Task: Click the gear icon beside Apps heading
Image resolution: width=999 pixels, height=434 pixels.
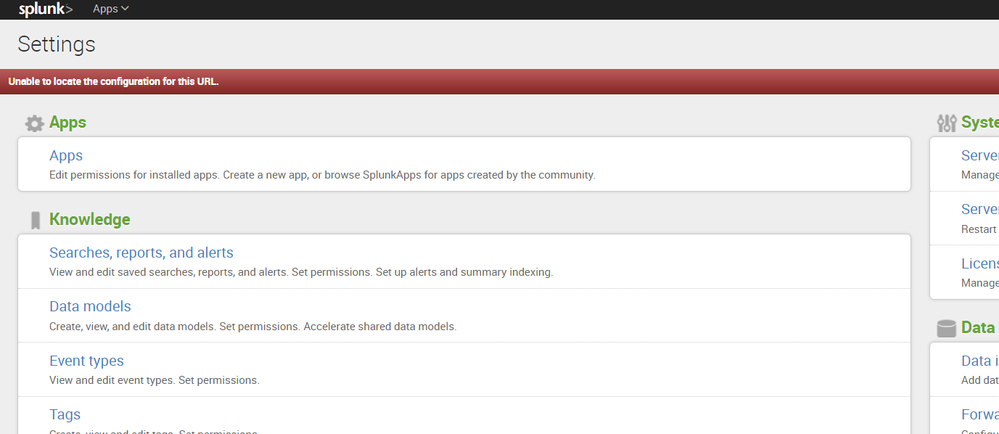Action: click(35, 123)
